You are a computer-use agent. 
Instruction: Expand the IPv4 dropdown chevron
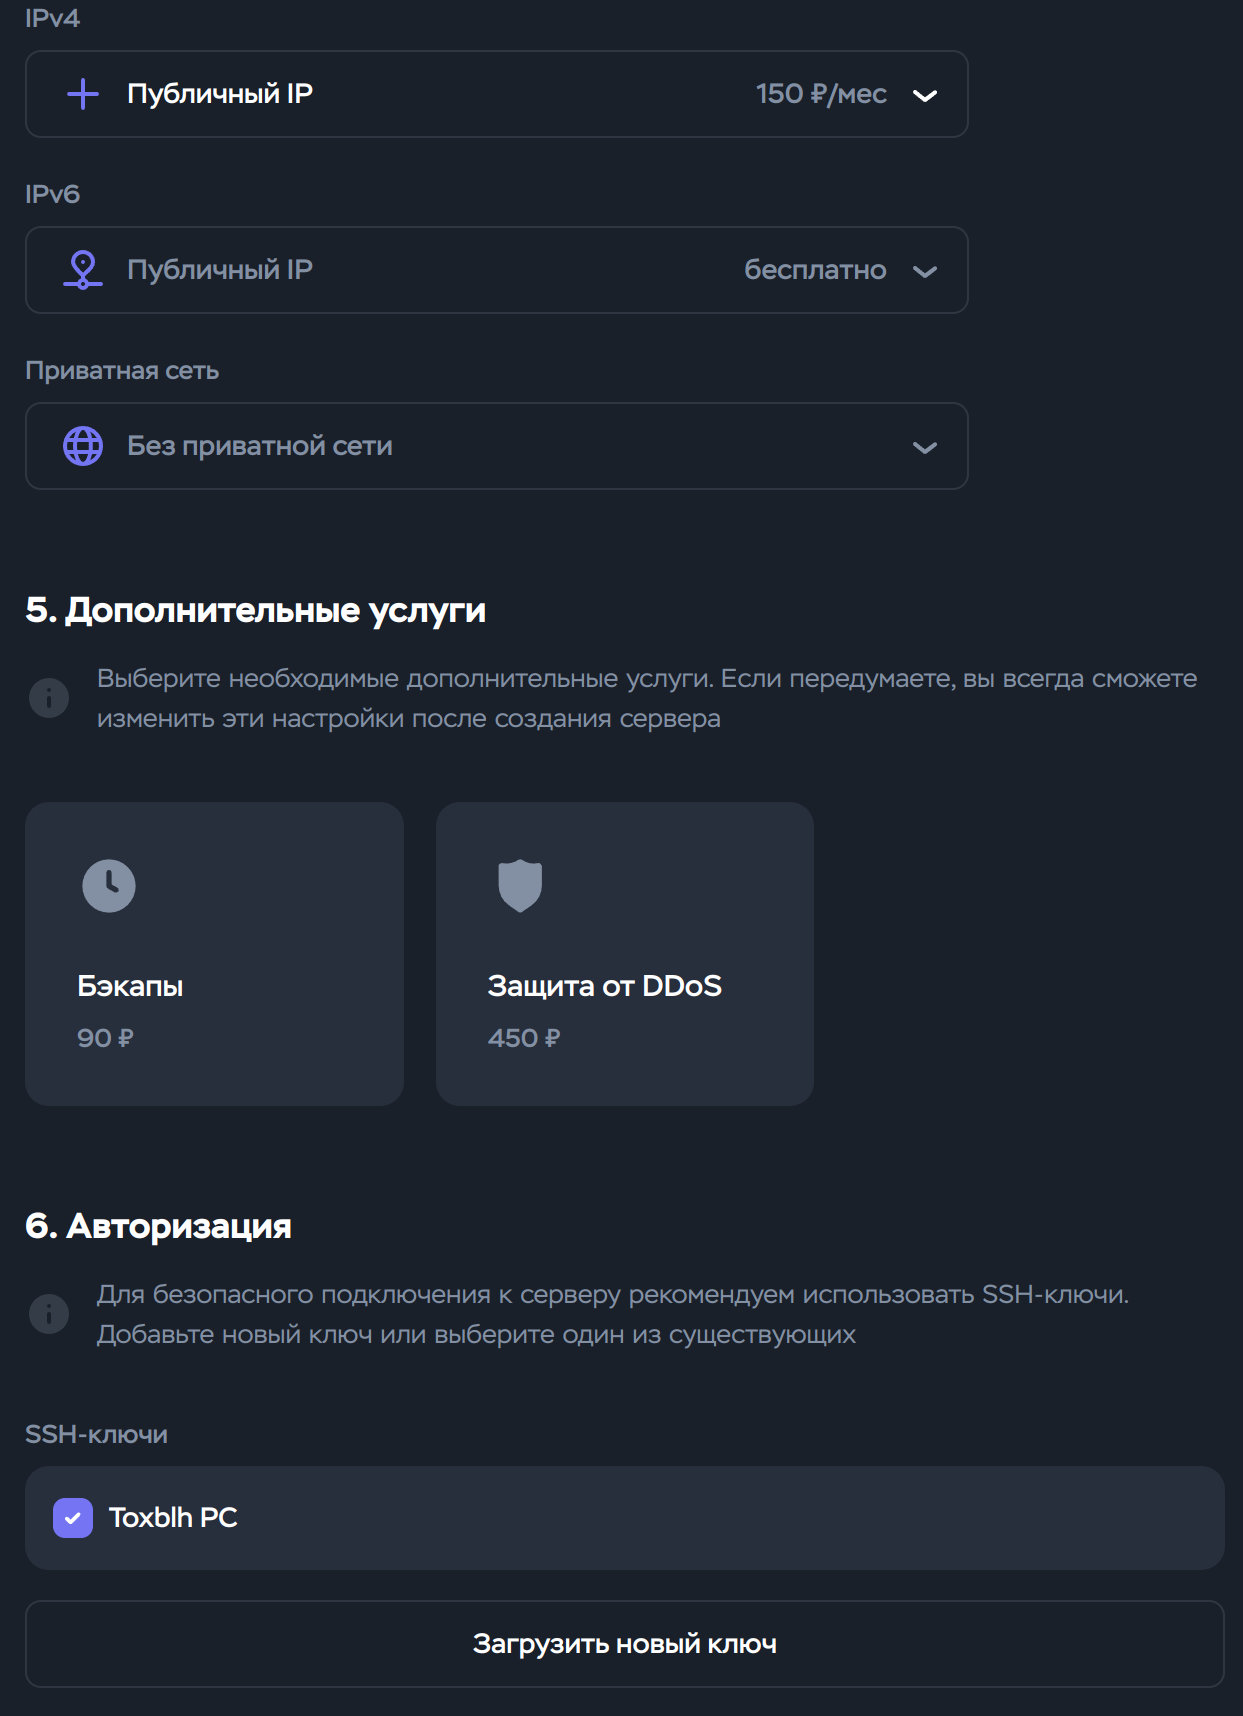pos(925,95)
